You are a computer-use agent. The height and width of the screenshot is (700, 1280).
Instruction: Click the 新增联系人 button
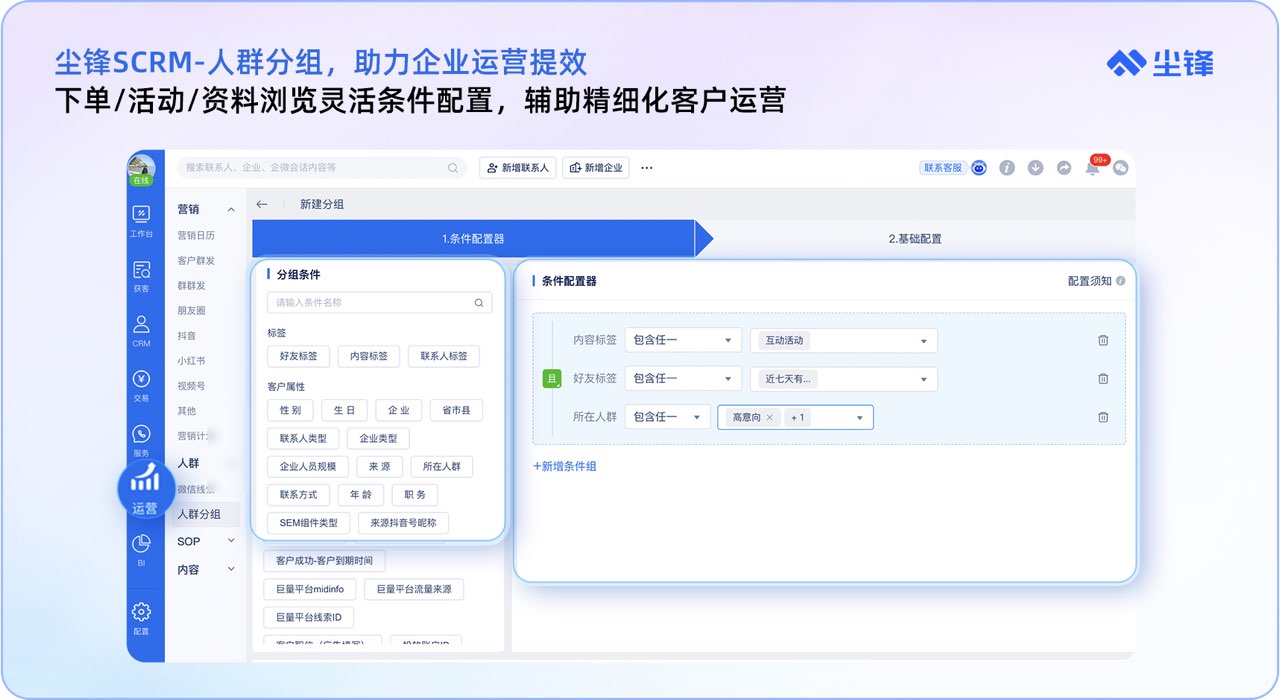coord(517,168)
